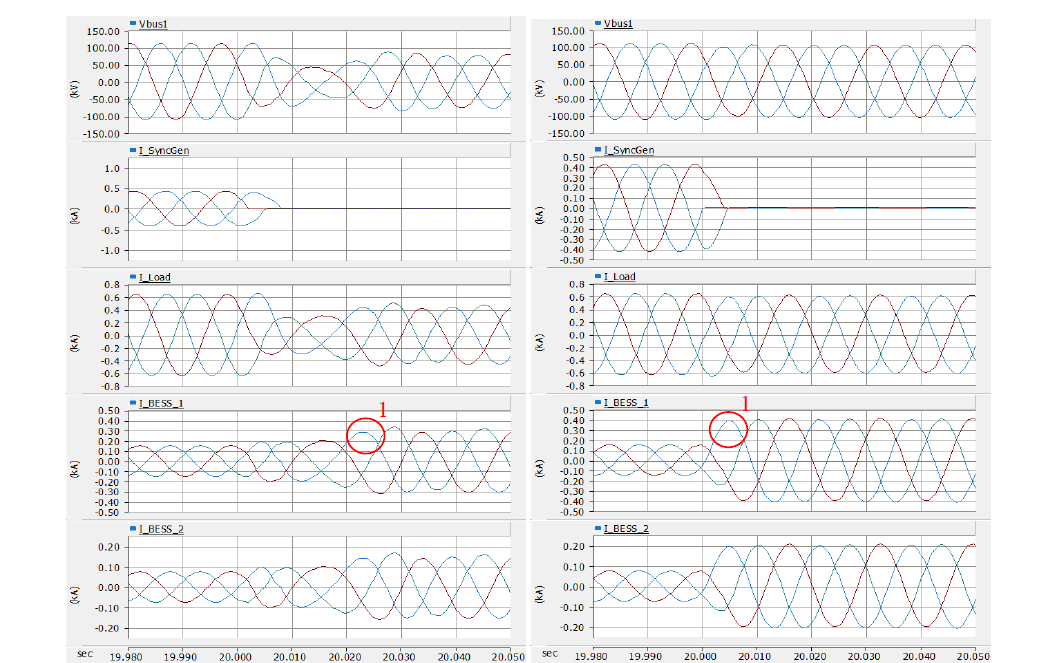This screenshot has width=1043, height=663.
Task: Click the I_Load legend icon on the left plot
Action: point(131,277)
